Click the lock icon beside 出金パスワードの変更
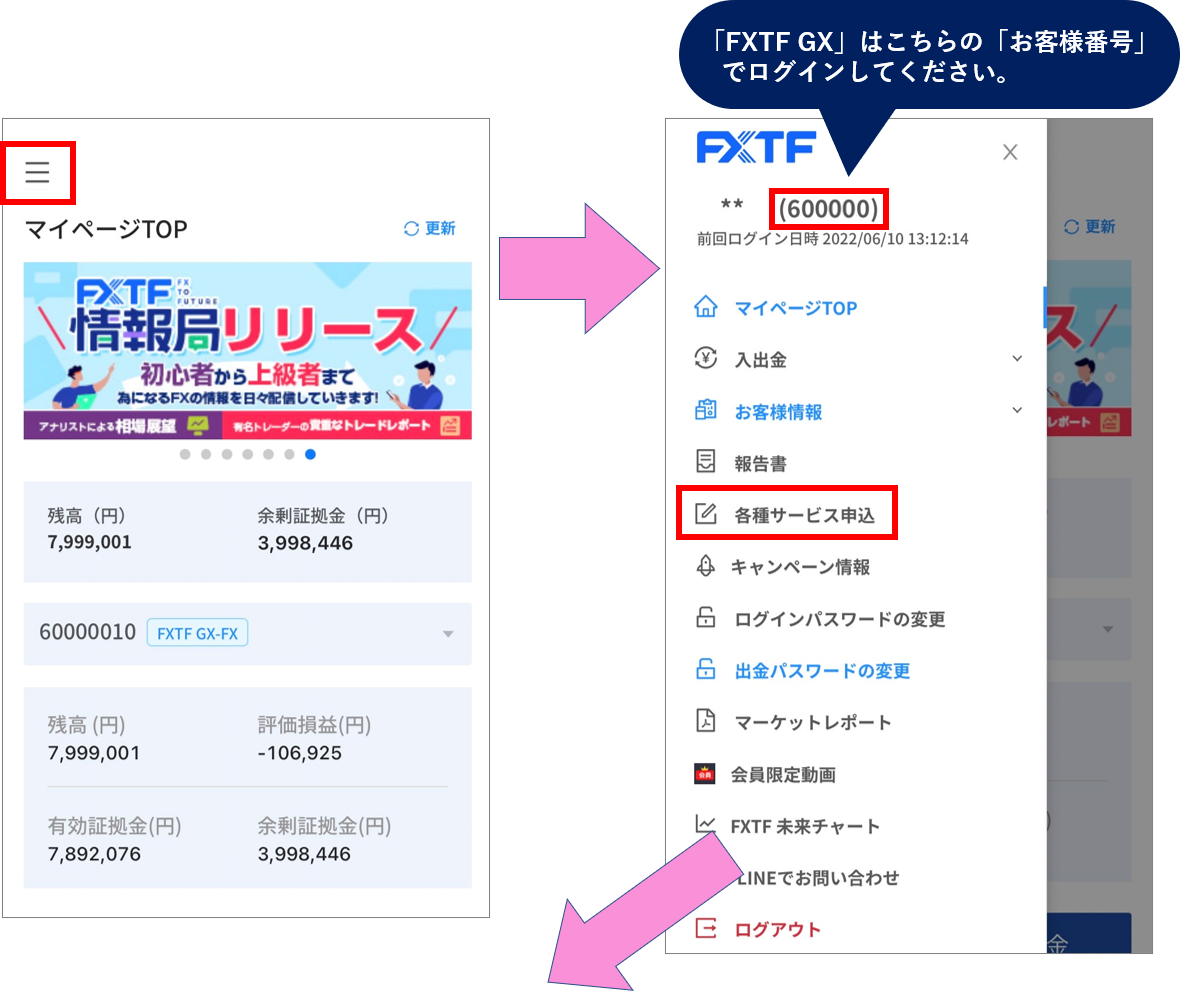 (706, 669)
